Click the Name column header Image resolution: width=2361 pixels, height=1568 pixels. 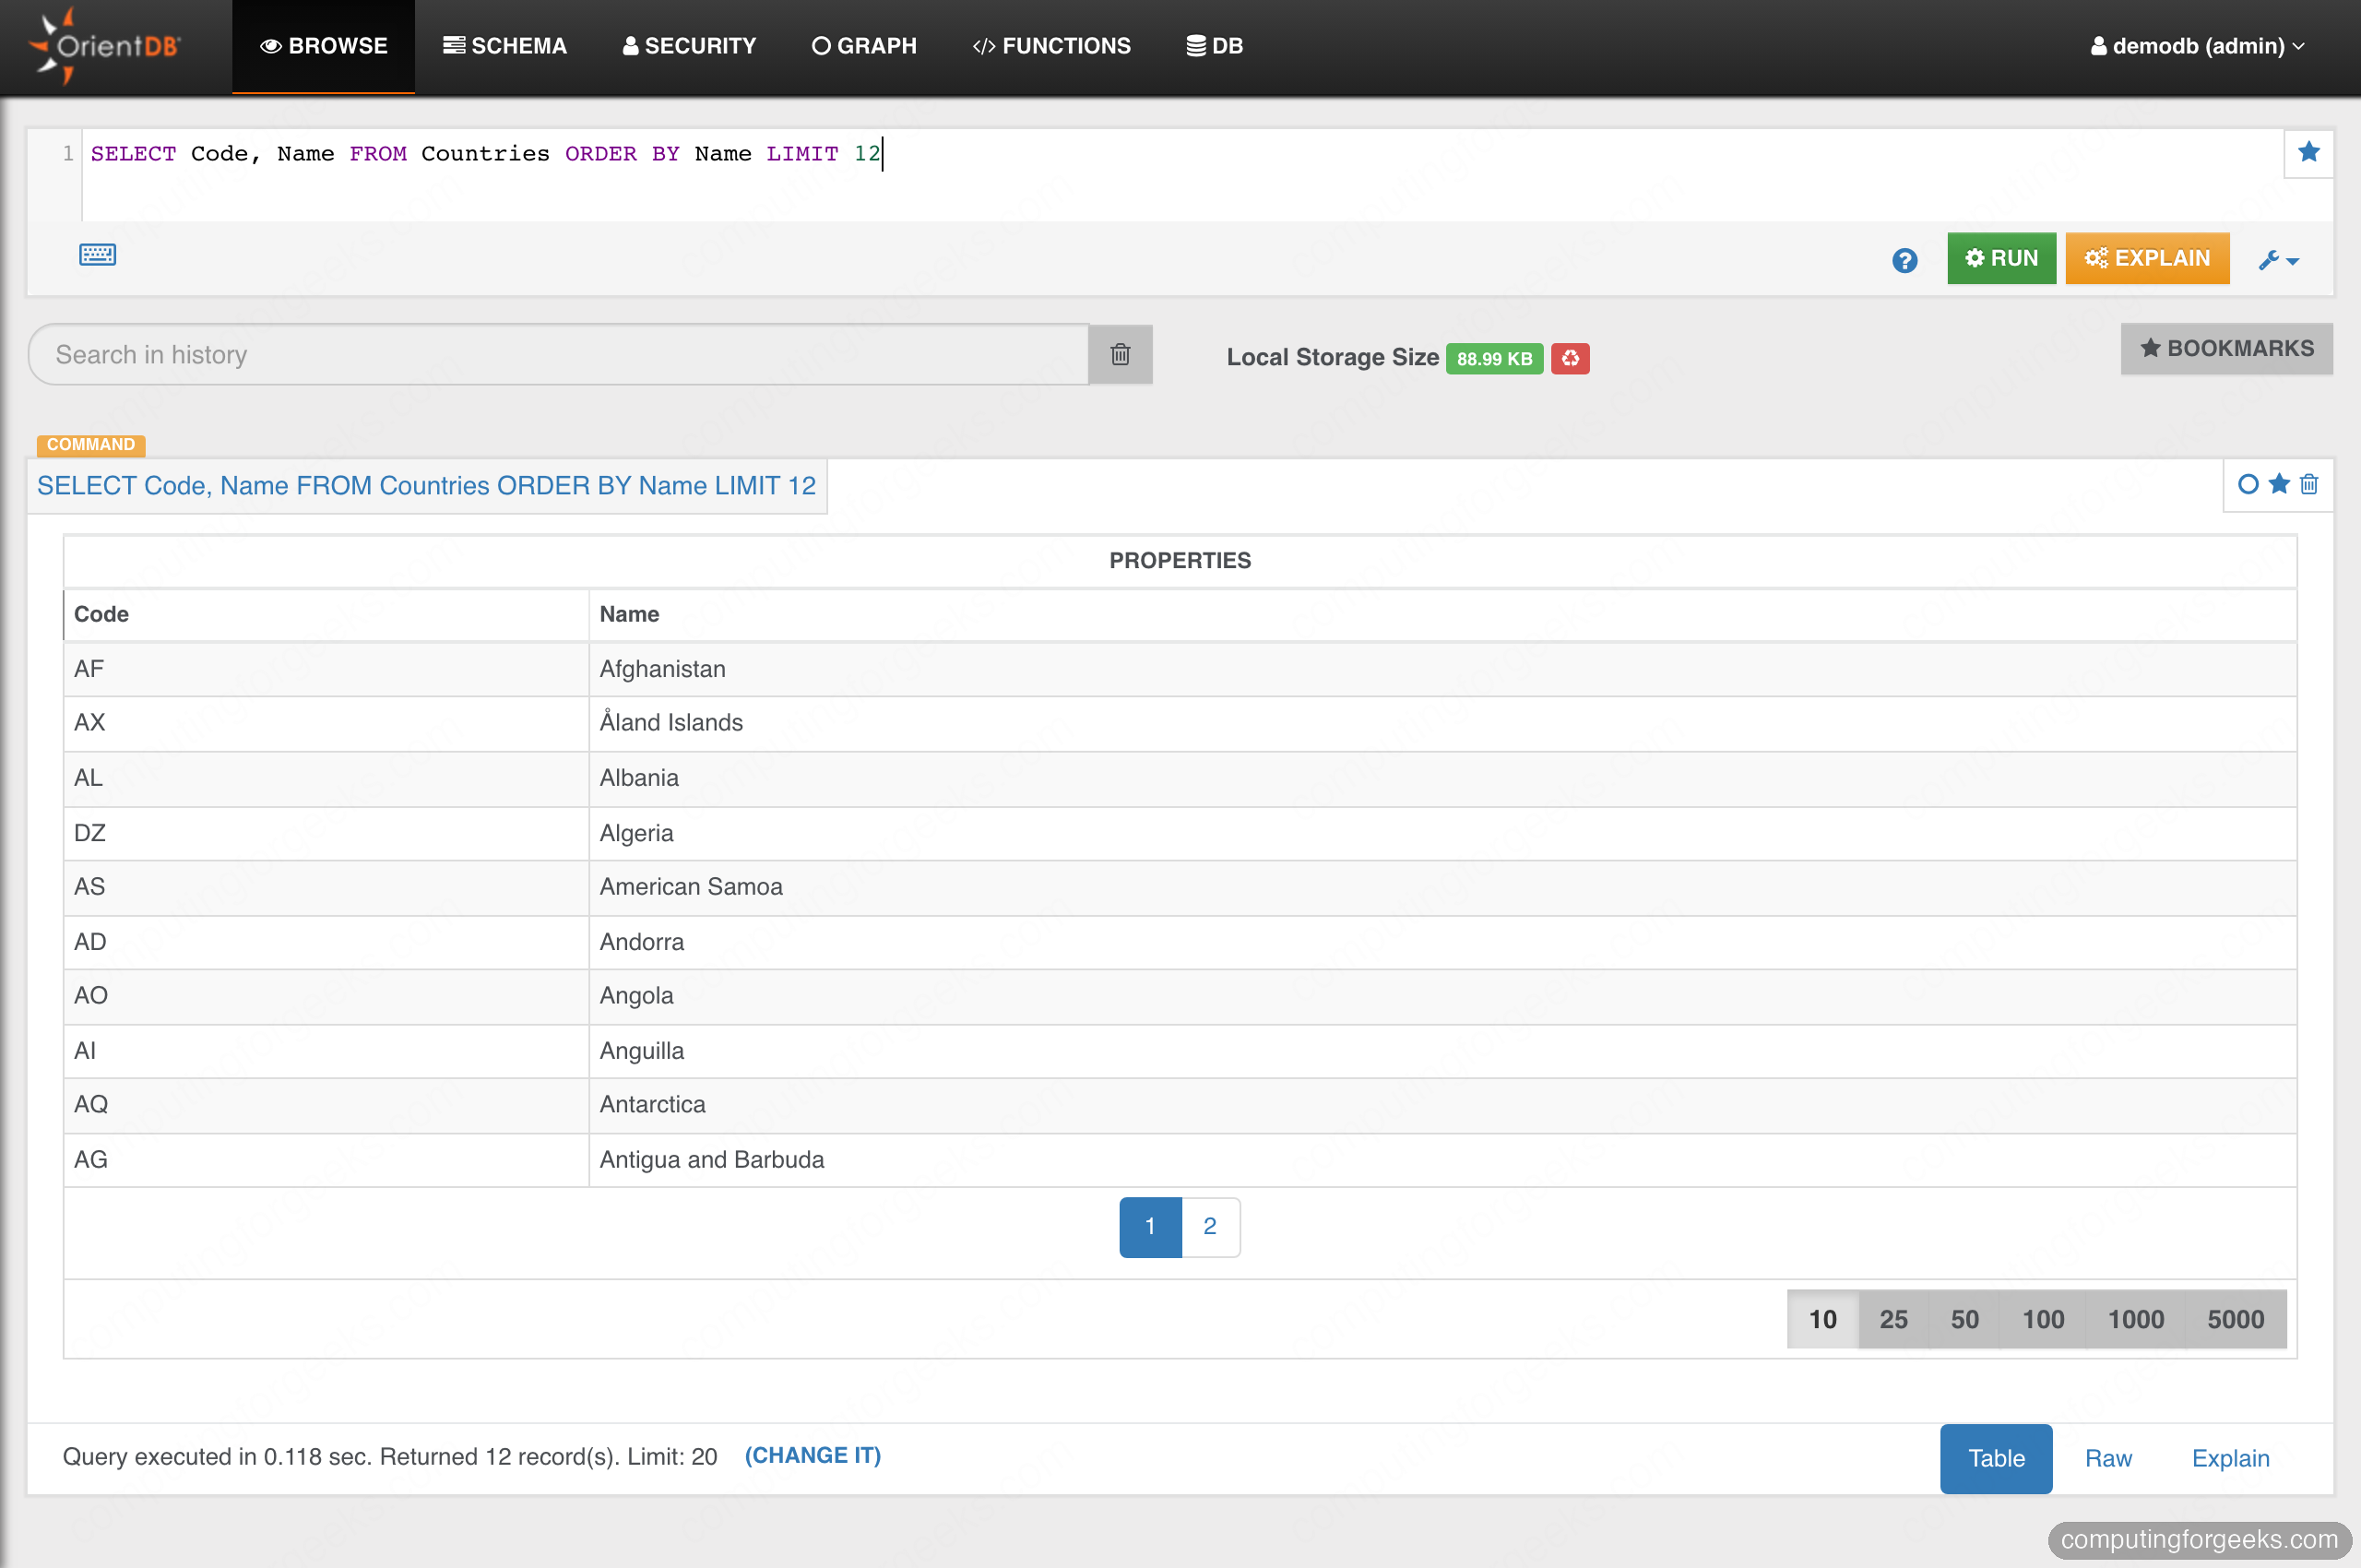[1442, 614]
